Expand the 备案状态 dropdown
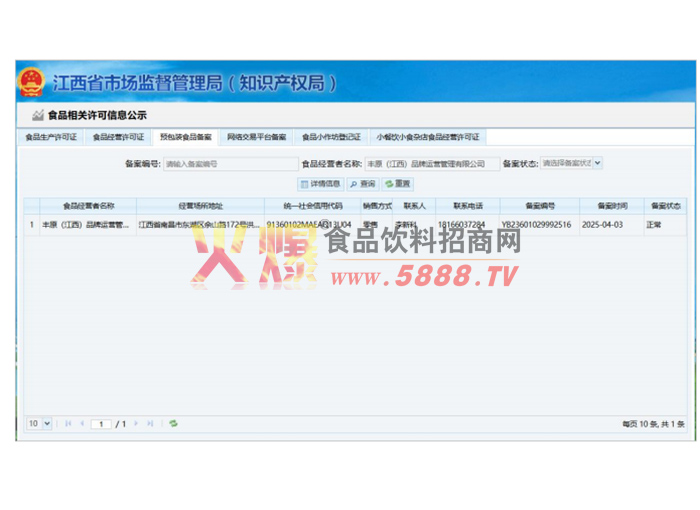 571,163
